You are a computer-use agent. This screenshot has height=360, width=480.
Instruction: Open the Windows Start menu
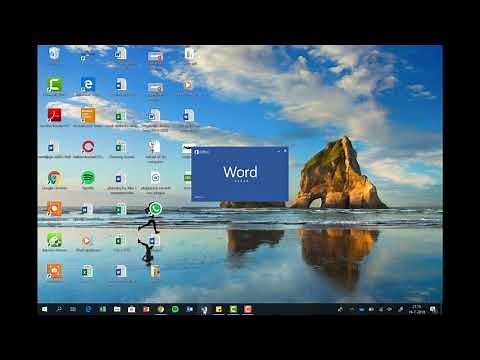point(44,309)
